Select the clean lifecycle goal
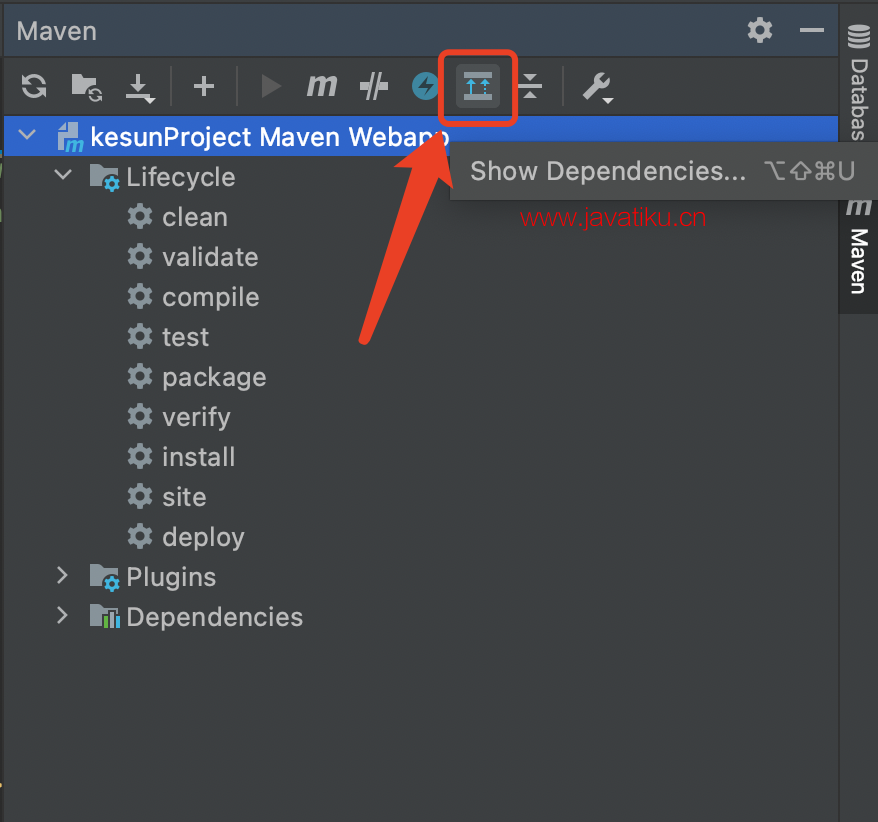This screenshot has width=878, height=822. (195, 217)
